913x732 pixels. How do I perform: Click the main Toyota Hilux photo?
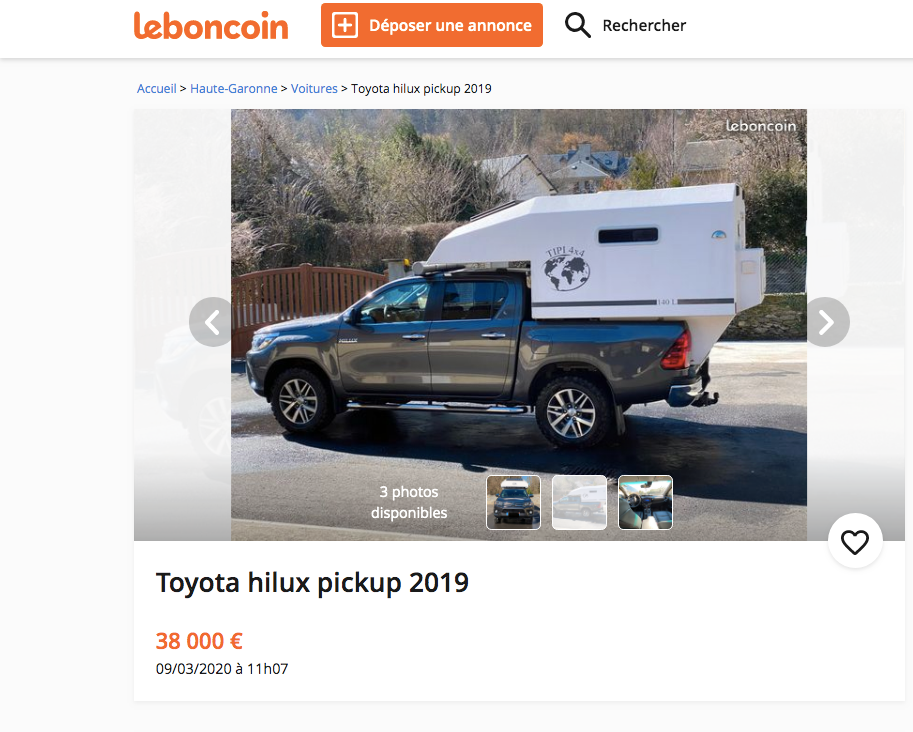(518, 300)
